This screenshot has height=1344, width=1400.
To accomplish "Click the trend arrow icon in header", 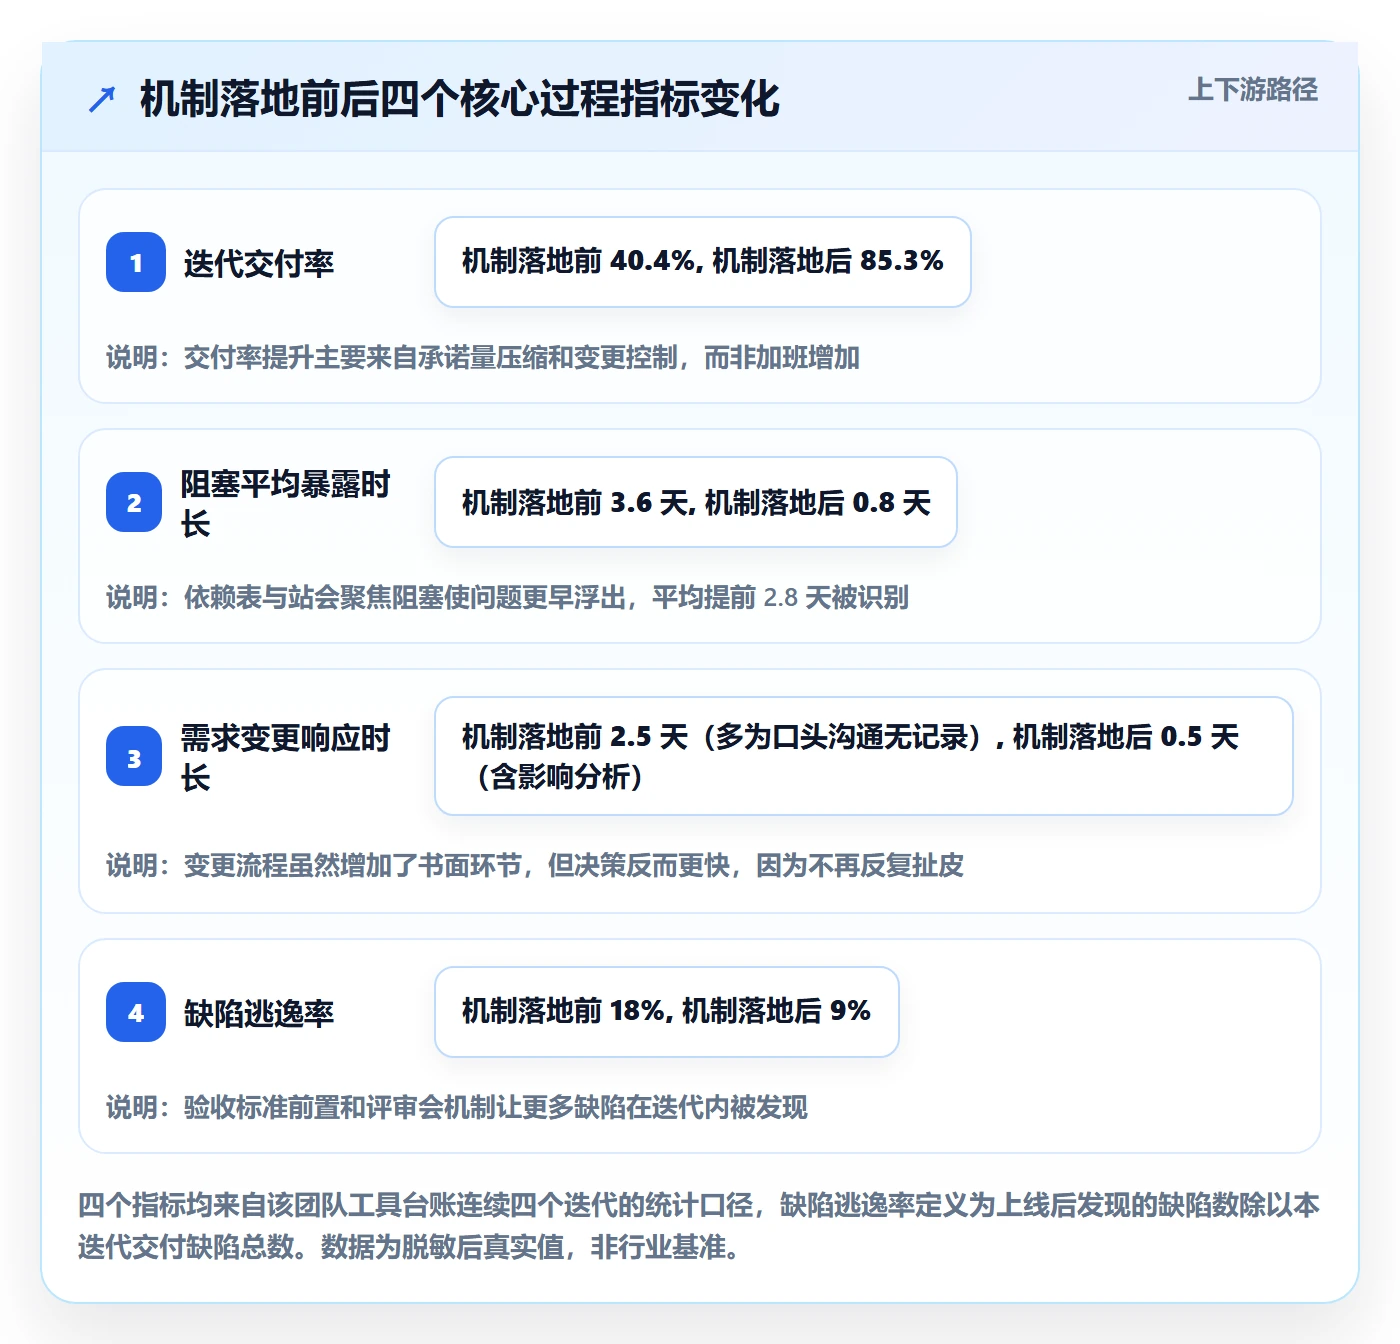I will [101, 99].
